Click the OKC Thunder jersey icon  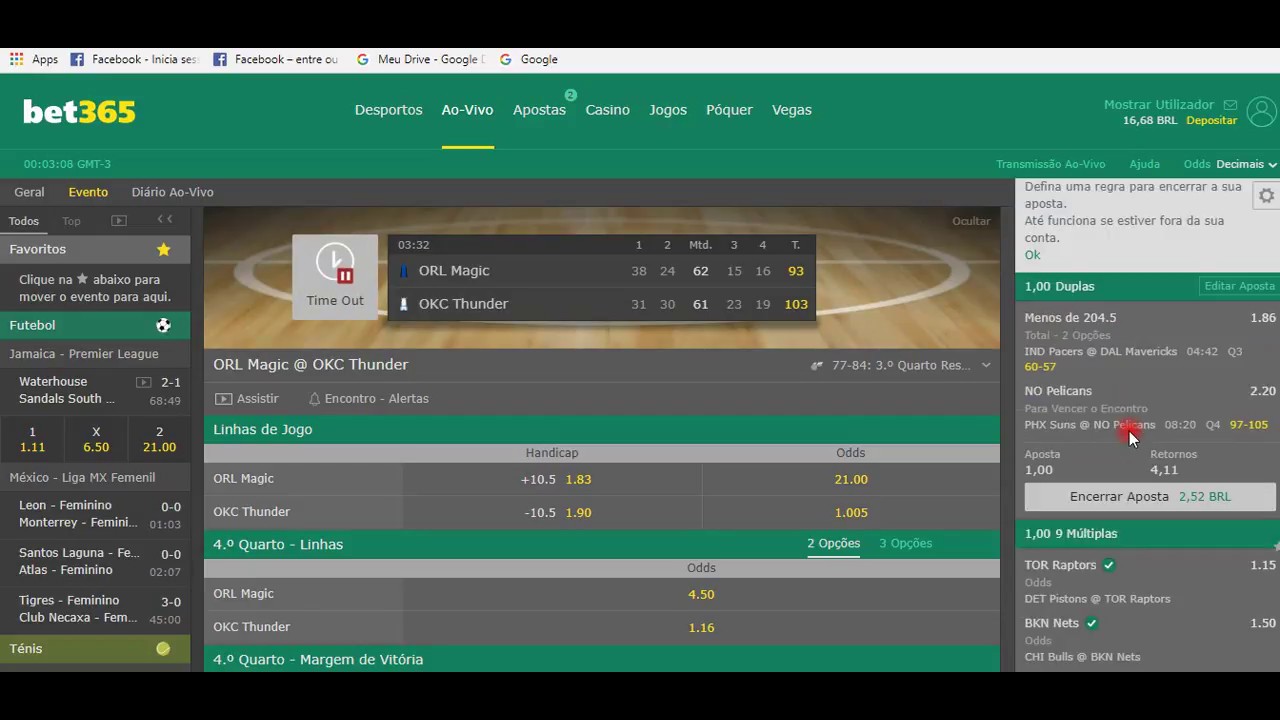pyautogui.click(x=404, y=304)
